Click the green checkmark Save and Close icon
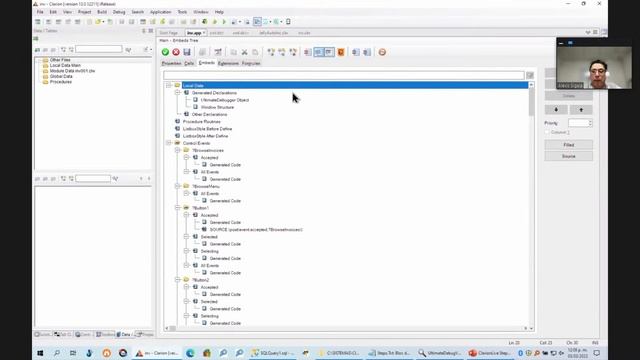This screenshot has width=640, height=360. pyautogui.click(x=165, y=52)
